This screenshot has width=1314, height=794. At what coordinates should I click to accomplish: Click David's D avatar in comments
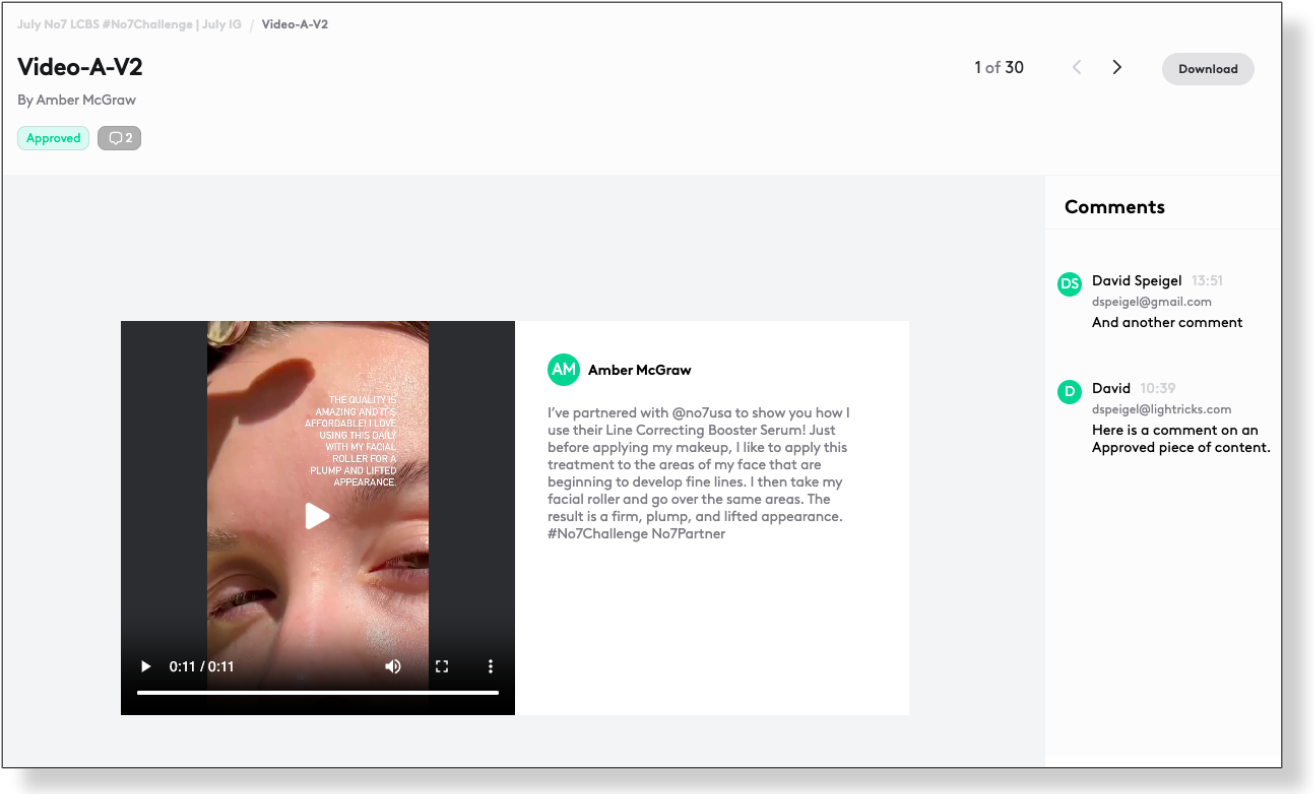tap(1069, 391)
